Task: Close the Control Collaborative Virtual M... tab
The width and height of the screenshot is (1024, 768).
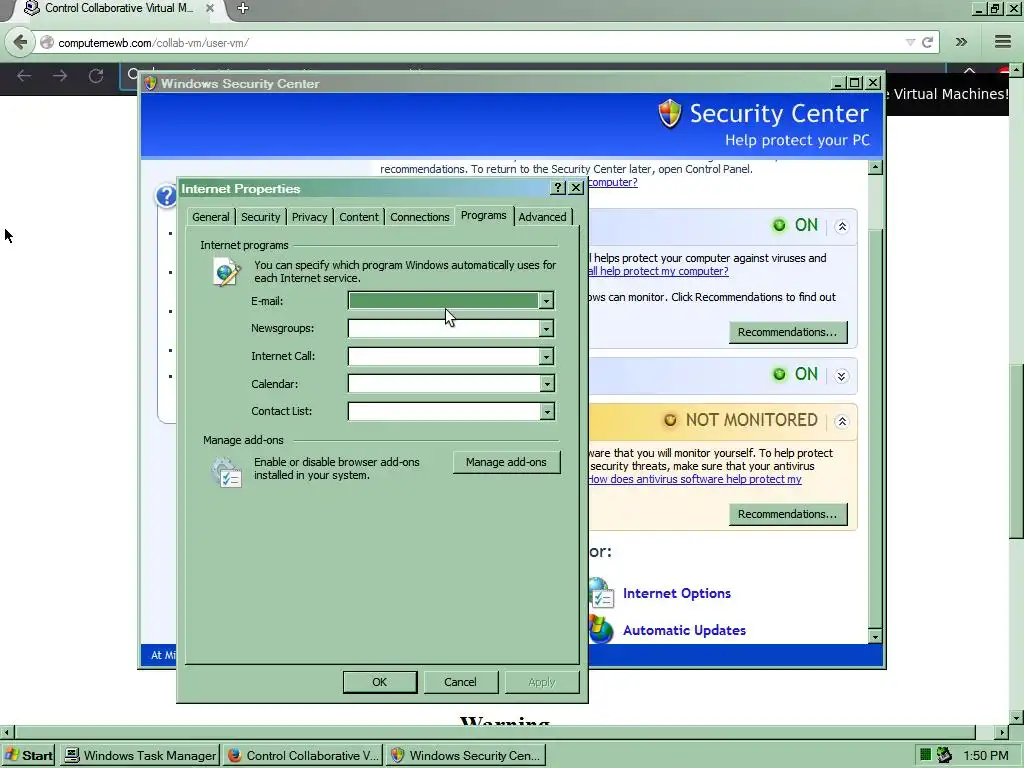Action: pos(210,8)
